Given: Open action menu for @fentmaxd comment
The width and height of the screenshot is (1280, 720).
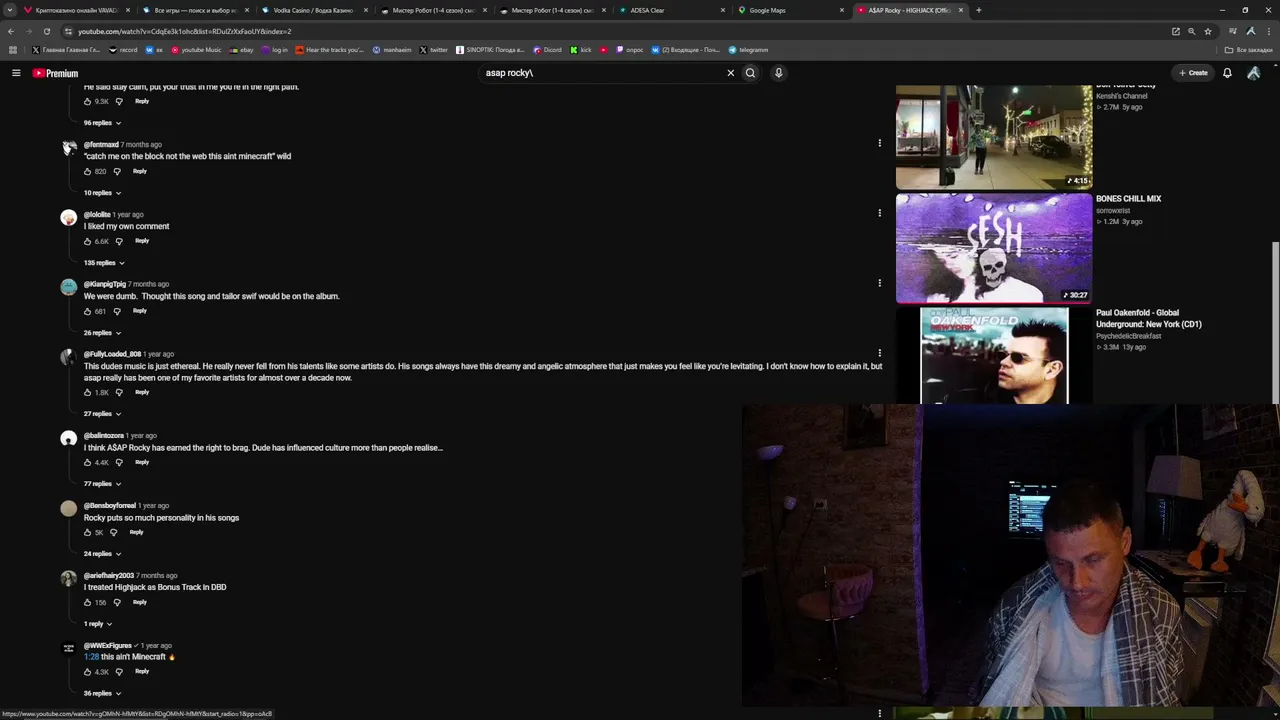Looking at the screenshot, I should [x=880, y=143].
